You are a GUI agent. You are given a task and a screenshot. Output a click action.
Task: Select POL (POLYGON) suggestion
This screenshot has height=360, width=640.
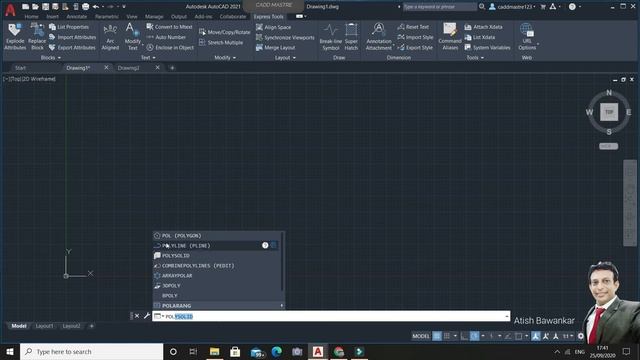coord(218,236)
